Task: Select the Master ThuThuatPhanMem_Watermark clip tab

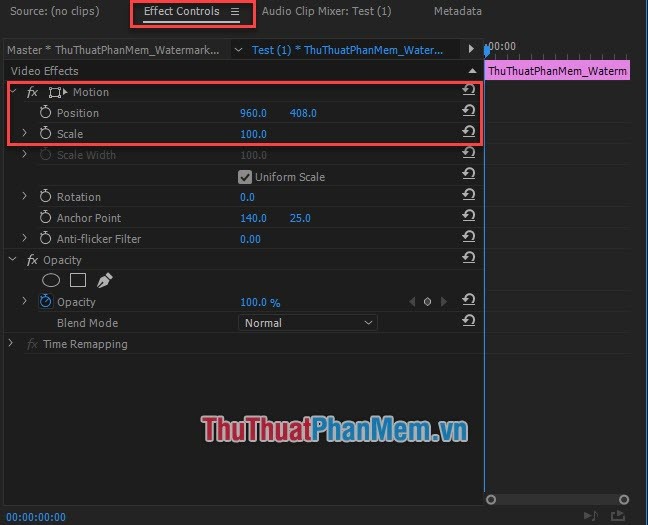Action: 113,50
